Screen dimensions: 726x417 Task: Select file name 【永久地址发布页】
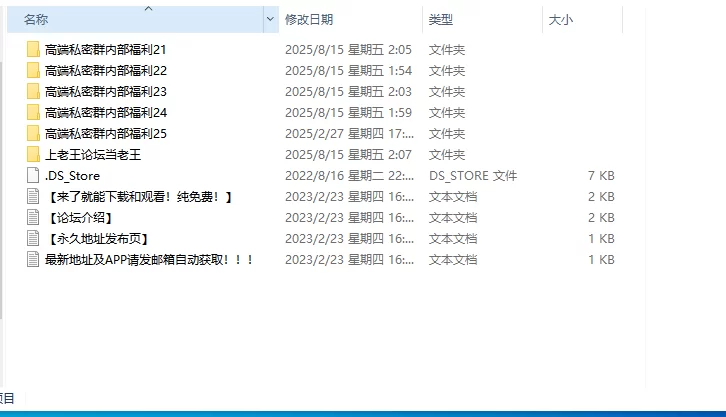pos(97,239)
